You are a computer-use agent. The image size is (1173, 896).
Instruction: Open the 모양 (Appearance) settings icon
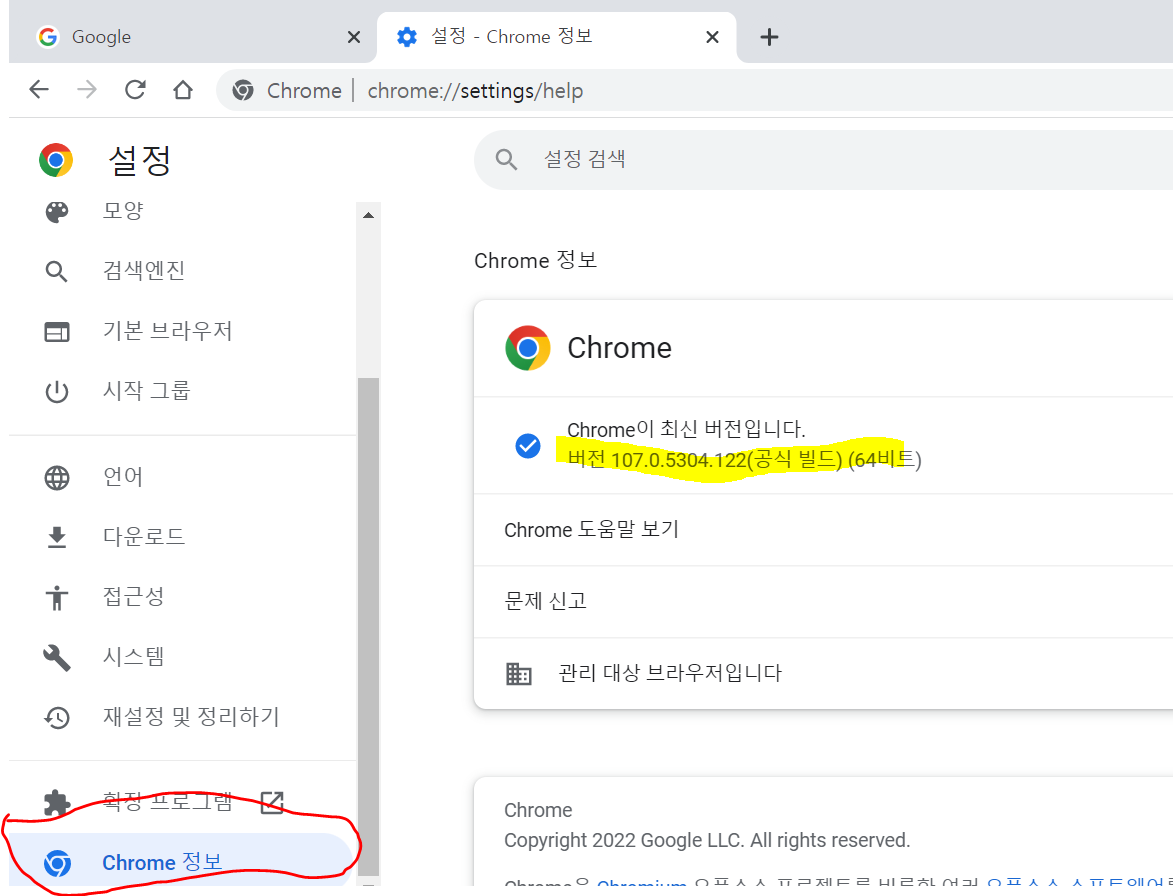pyautogui.click(x=57, y=210)
